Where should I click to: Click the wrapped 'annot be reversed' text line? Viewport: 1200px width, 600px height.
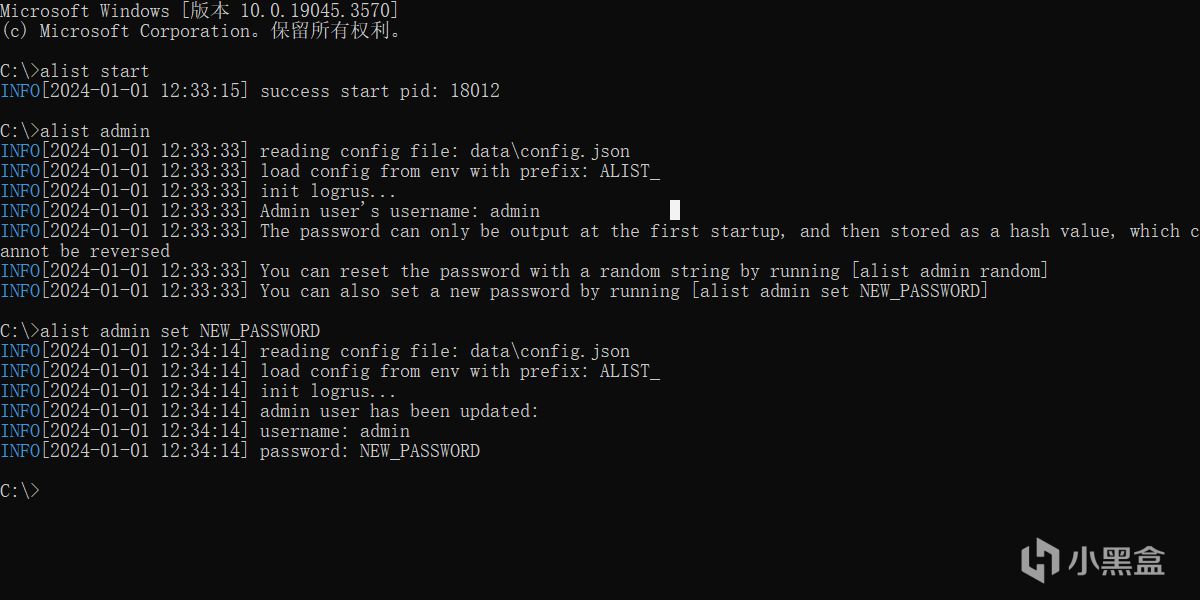(x=85, y=251)
